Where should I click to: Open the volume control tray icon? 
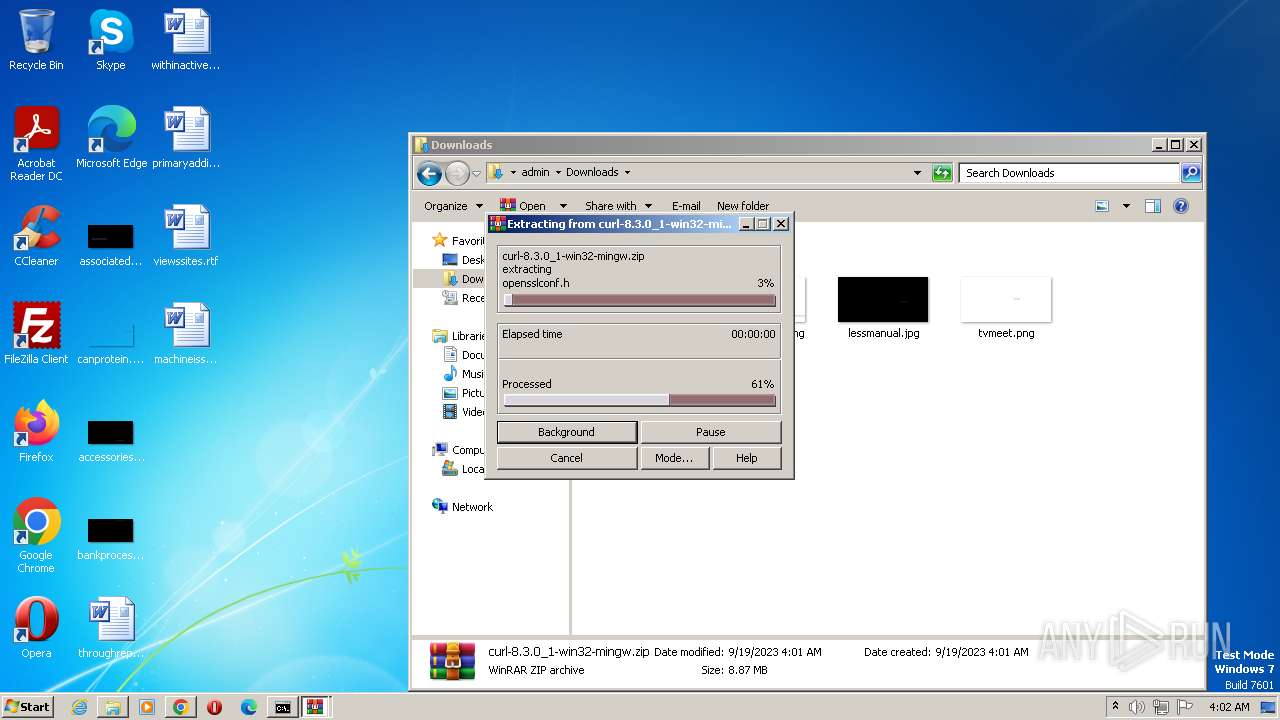(x=1137, y=707)
